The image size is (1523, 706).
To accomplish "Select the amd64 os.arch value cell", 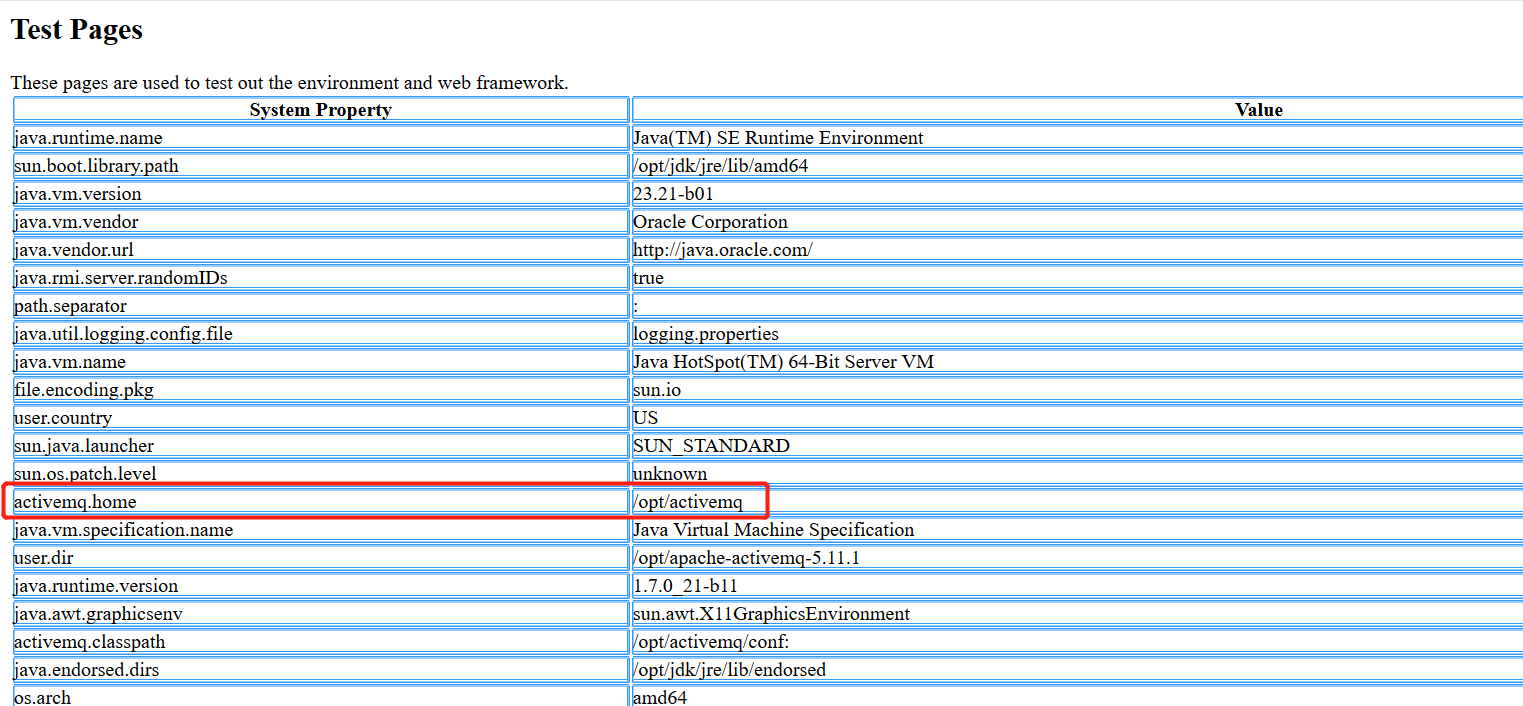I will [x=661, y=697].
